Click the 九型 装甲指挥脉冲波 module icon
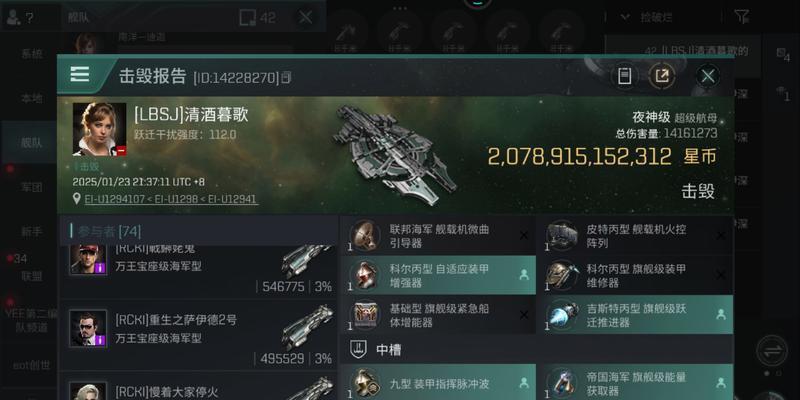The image size is (800, 400). tap(365, 383)
